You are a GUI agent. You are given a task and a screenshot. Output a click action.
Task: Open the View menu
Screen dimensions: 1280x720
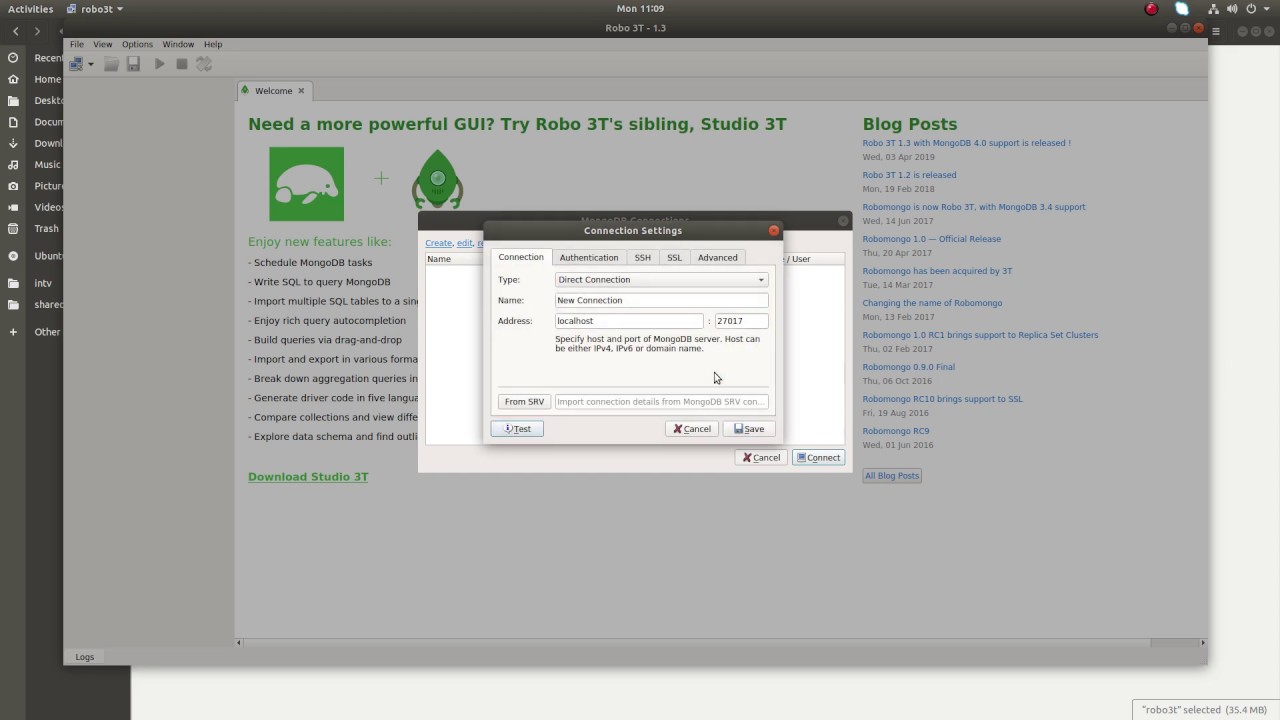tap(103, 44)
